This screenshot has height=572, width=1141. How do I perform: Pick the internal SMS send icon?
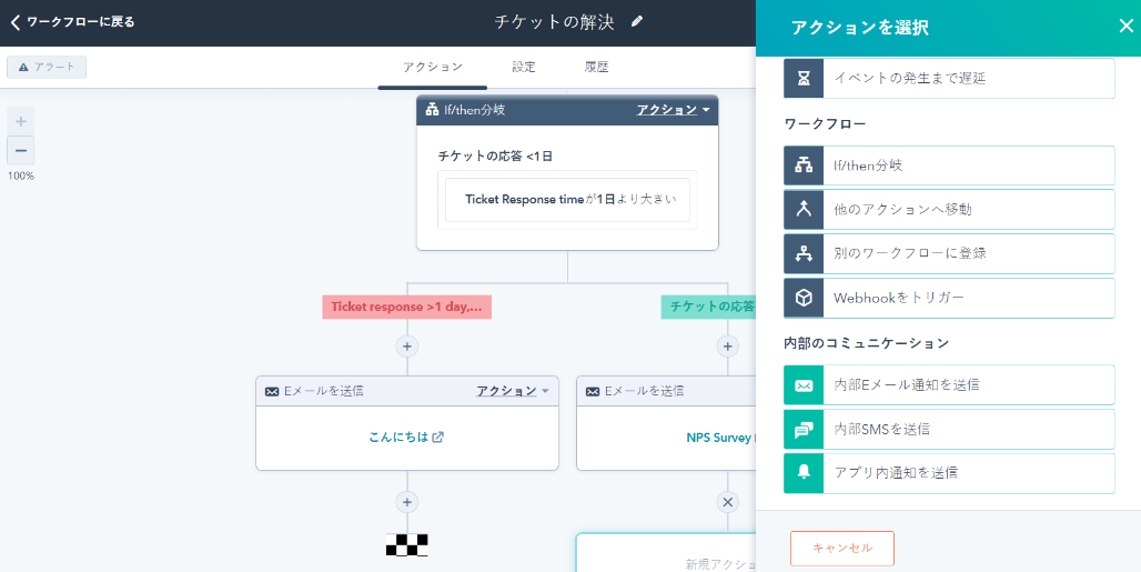(803, 429)
